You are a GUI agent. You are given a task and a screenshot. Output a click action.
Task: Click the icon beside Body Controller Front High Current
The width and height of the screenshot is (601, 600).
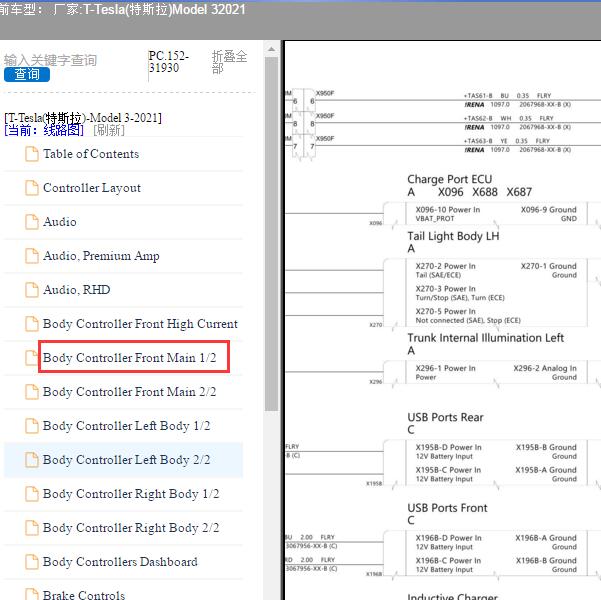[31, 324]
